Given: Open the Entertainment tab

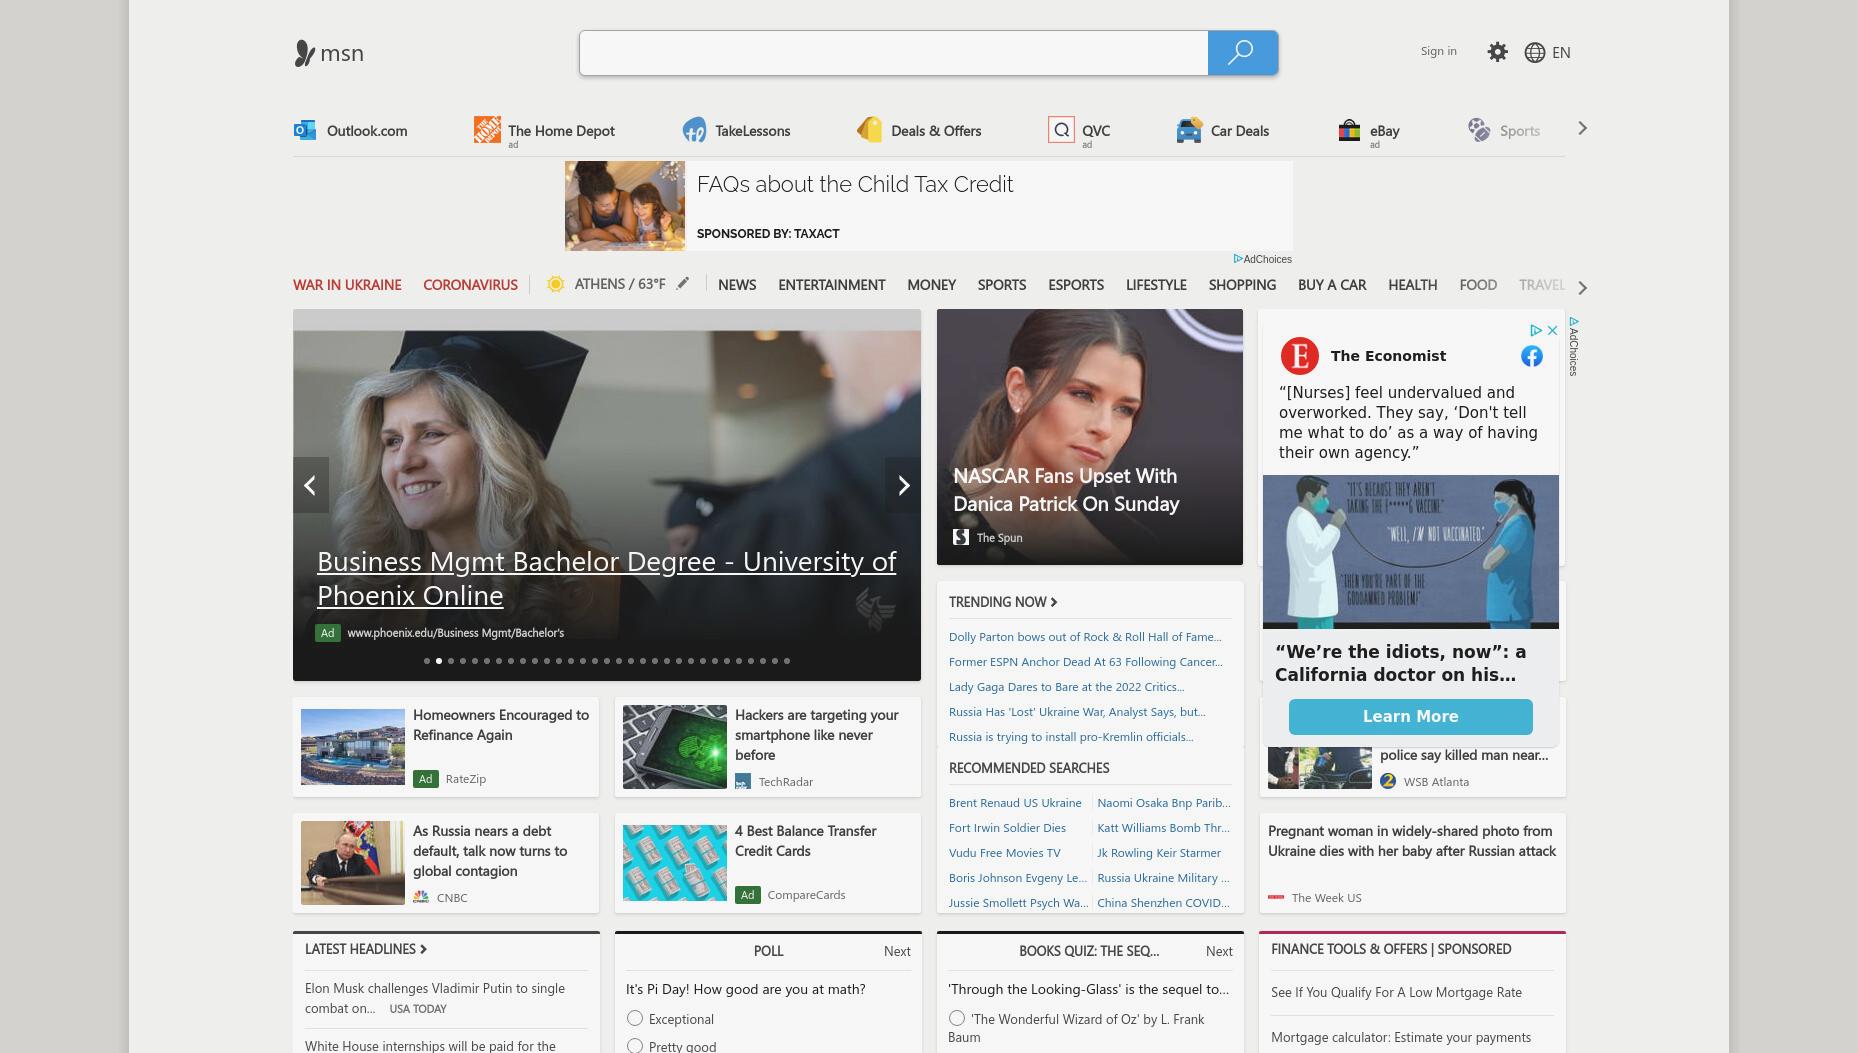Looking at the screenshot, I should tap(832, 284).
